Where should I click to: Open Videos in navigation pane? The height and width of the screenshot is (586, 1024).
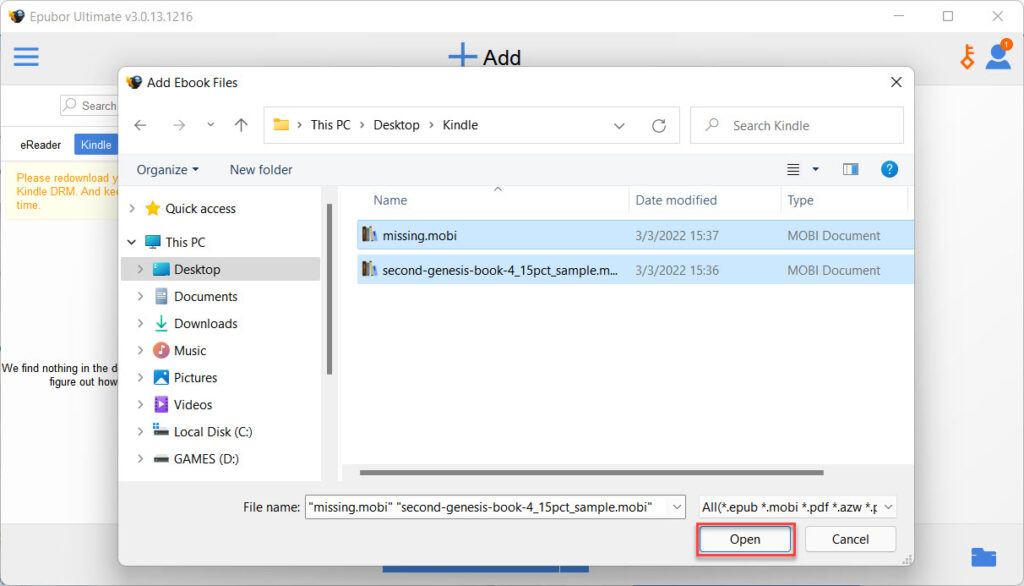pos(193,405)
